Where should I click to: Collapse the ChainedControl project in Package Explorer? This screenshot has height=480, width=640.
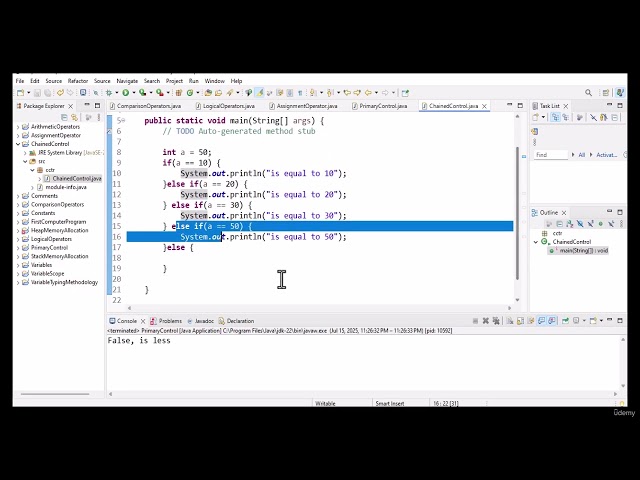pos(18,144)
